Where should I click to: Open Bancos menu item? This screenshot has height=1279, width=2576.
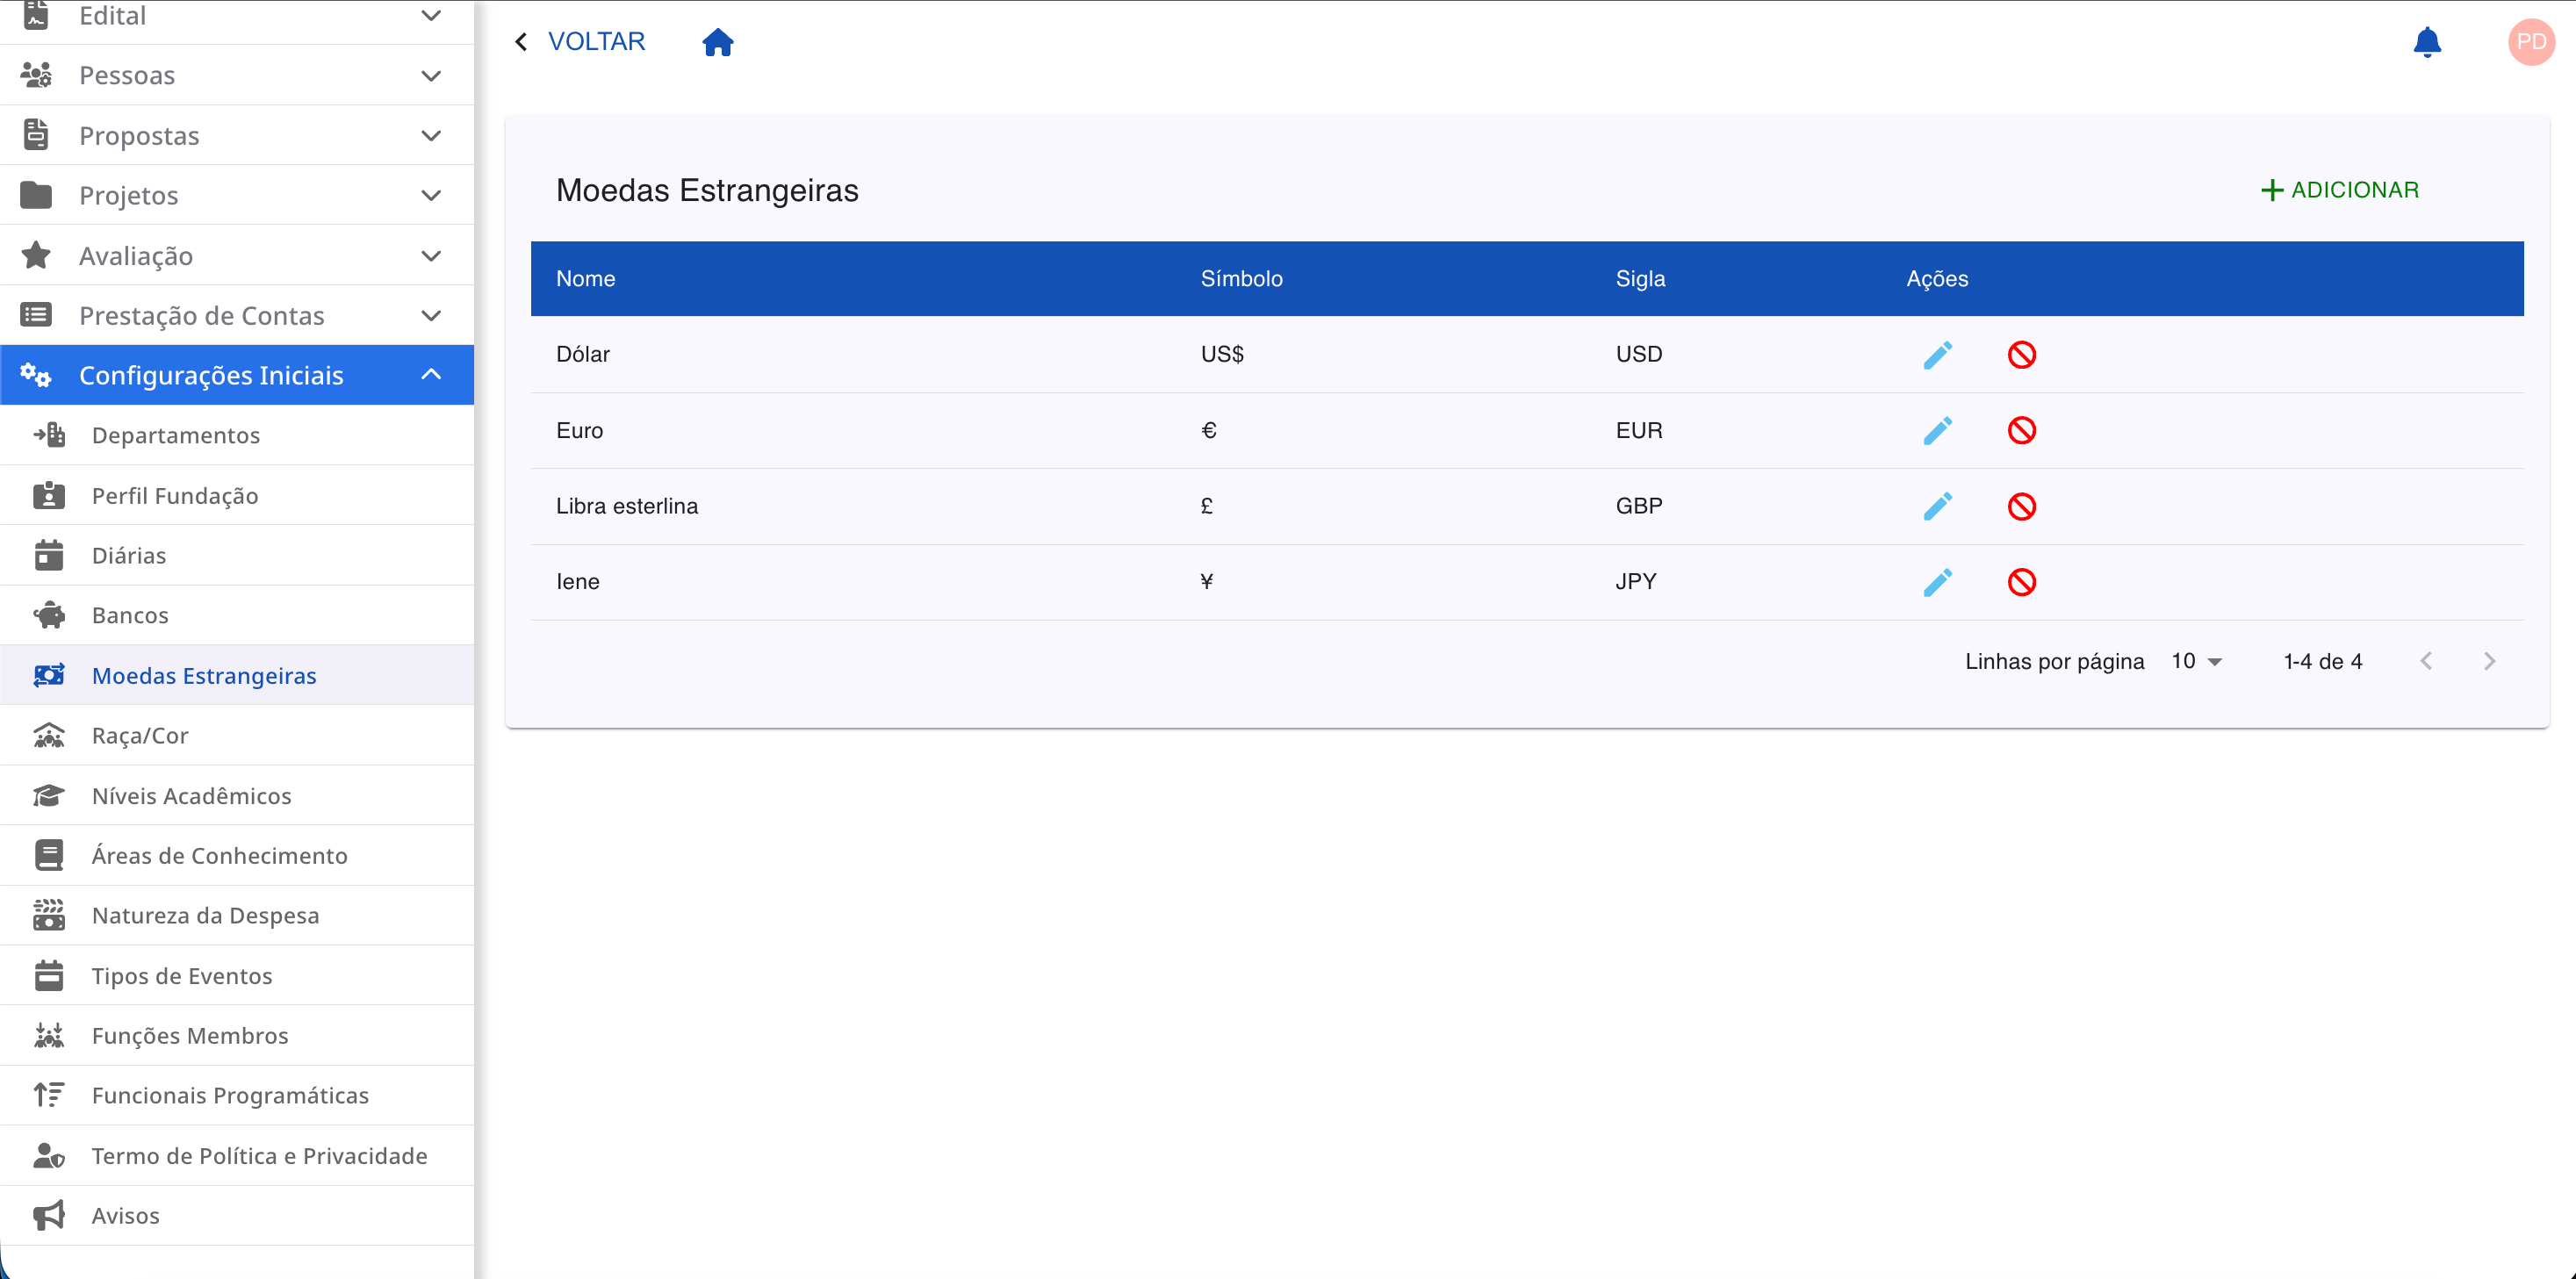click(237, 615)
